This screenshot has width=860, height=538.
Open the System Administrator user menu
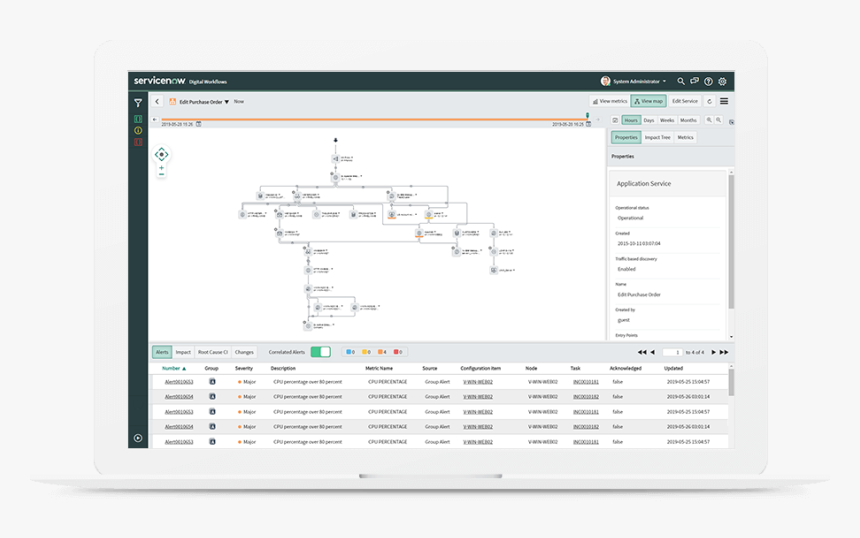pyautogui.click(x=634, y=81)
